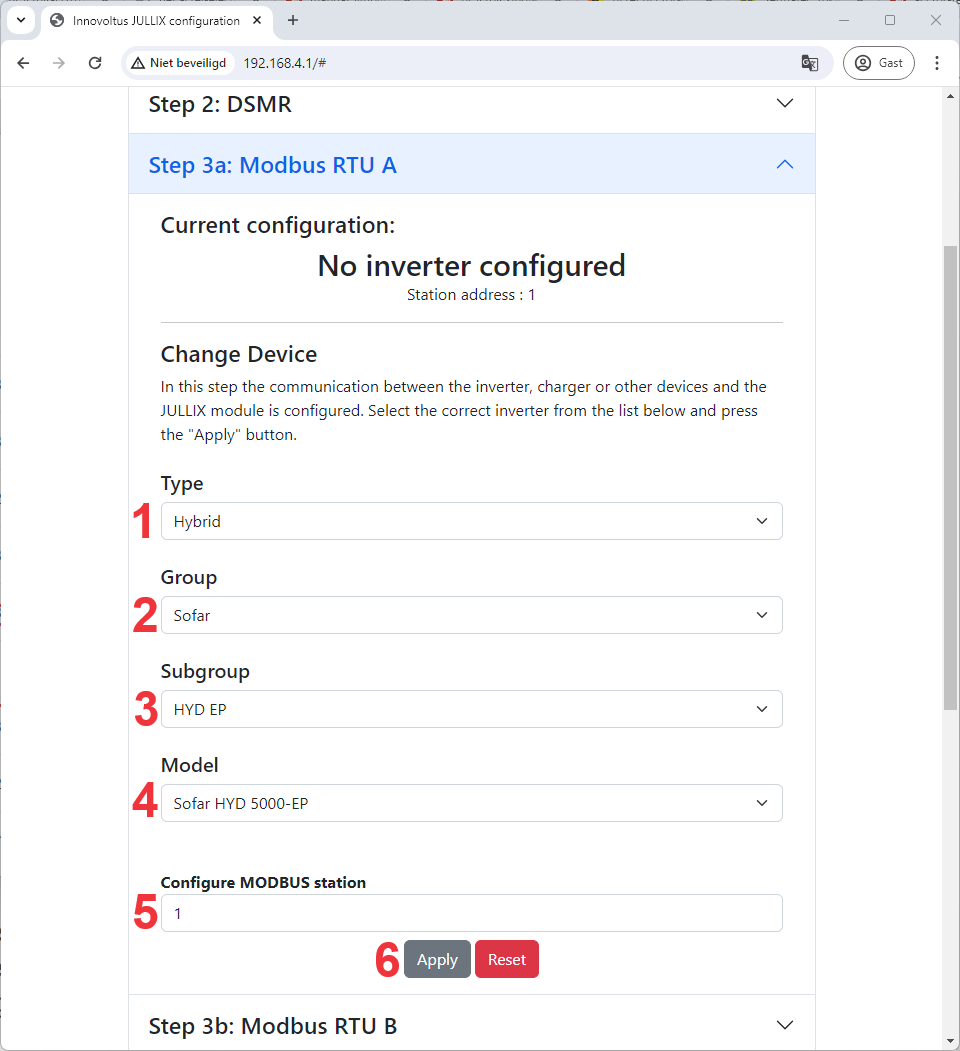Open the Type dropdown showing Hybrid

coord(472,521)
